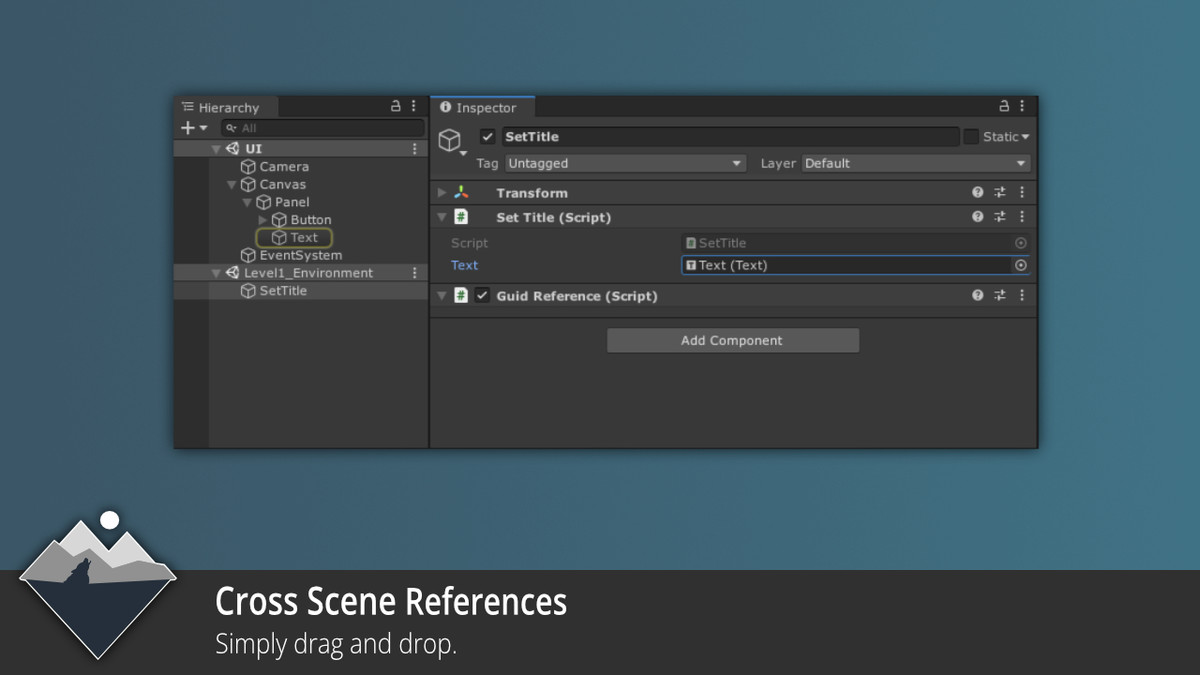Image resolution: width=1200 pixels, height=675 pixels.
Task: Select the EventSystem object in Hierarchy
Action: click(x=296, y=255)
